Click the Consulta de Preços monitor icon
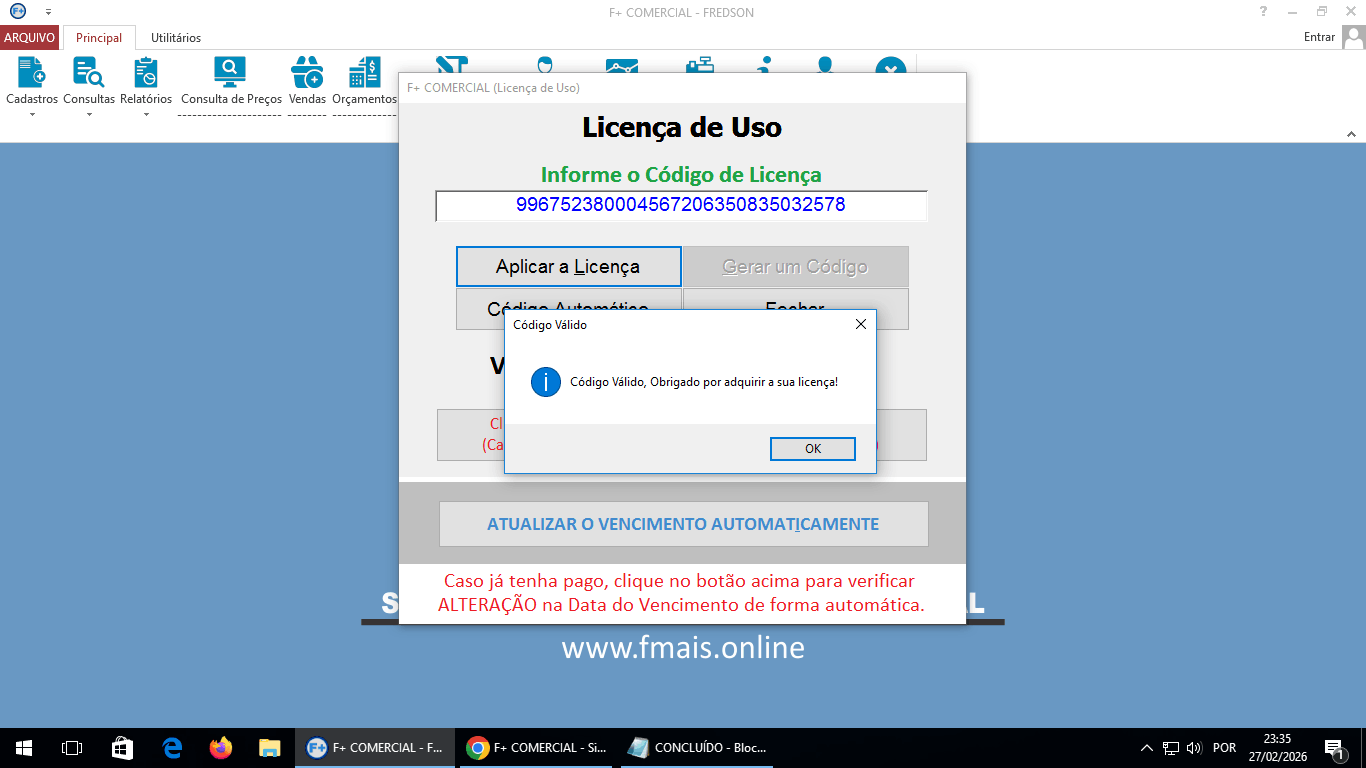The image size is (1366, 768). [230, 72]
